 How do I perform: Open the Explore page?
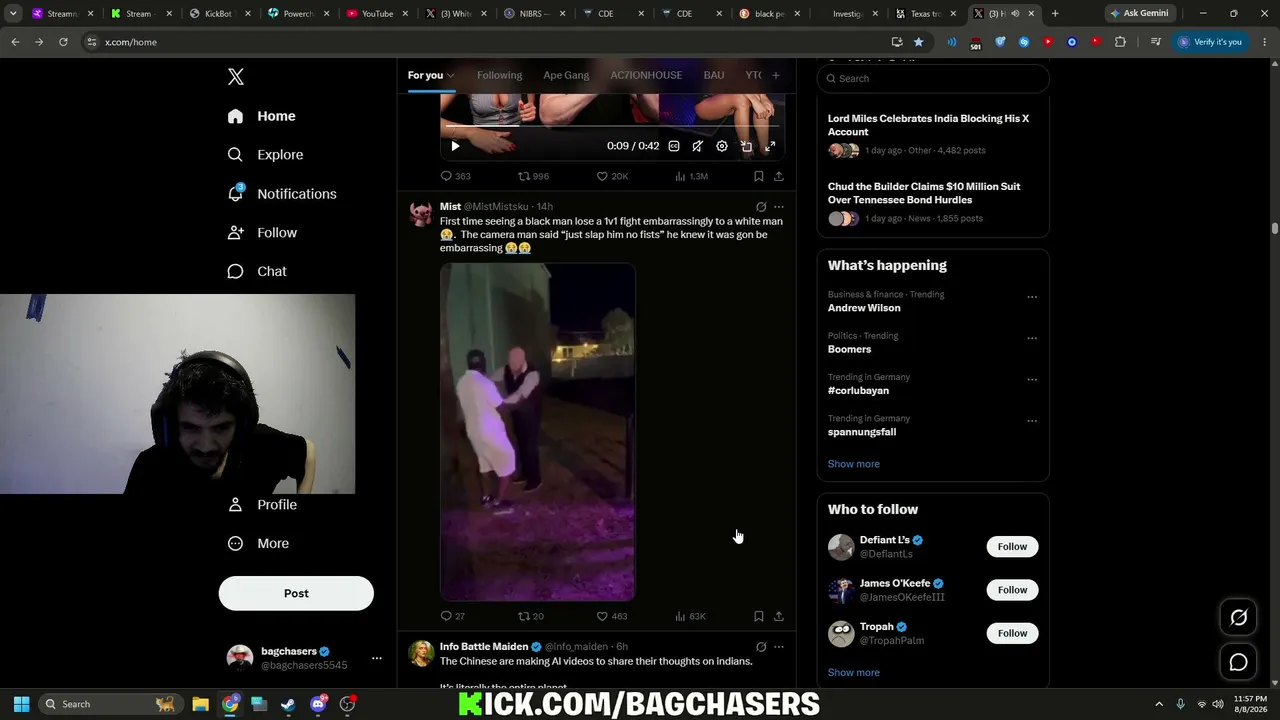[265, 155]
